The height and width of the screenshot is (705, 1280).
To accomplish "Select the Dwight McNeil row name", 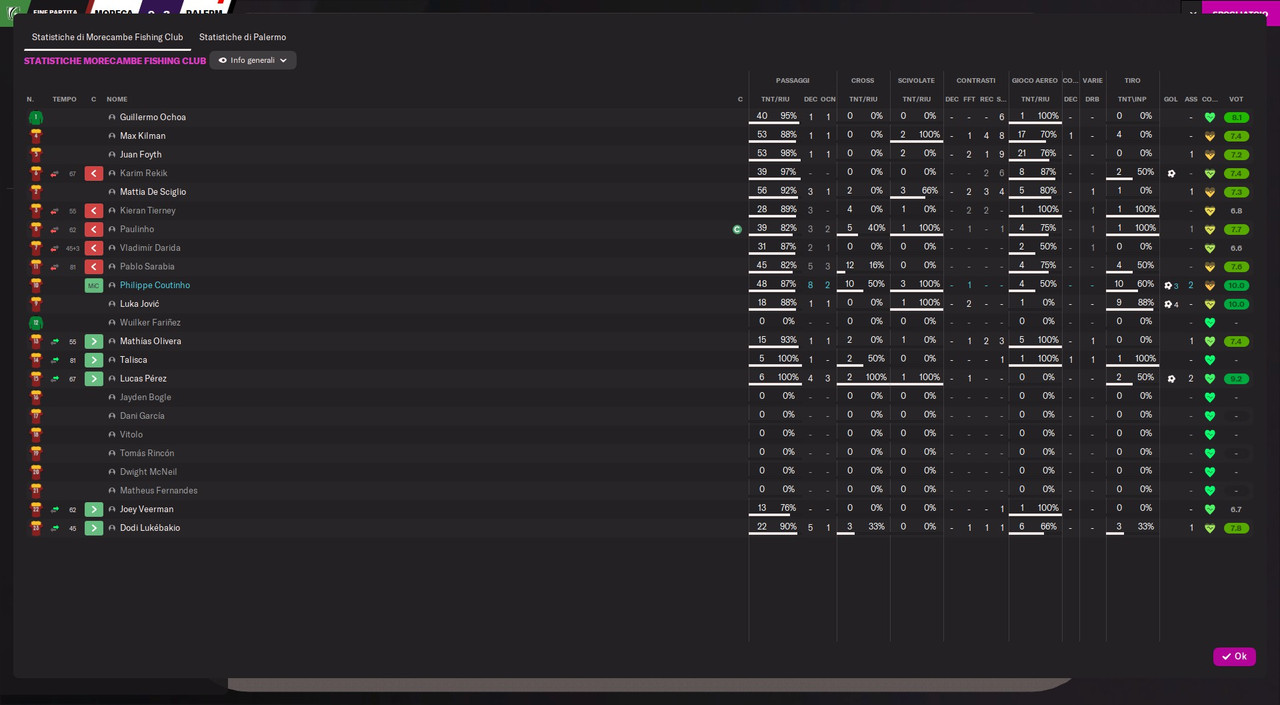I will coord(148,472).
